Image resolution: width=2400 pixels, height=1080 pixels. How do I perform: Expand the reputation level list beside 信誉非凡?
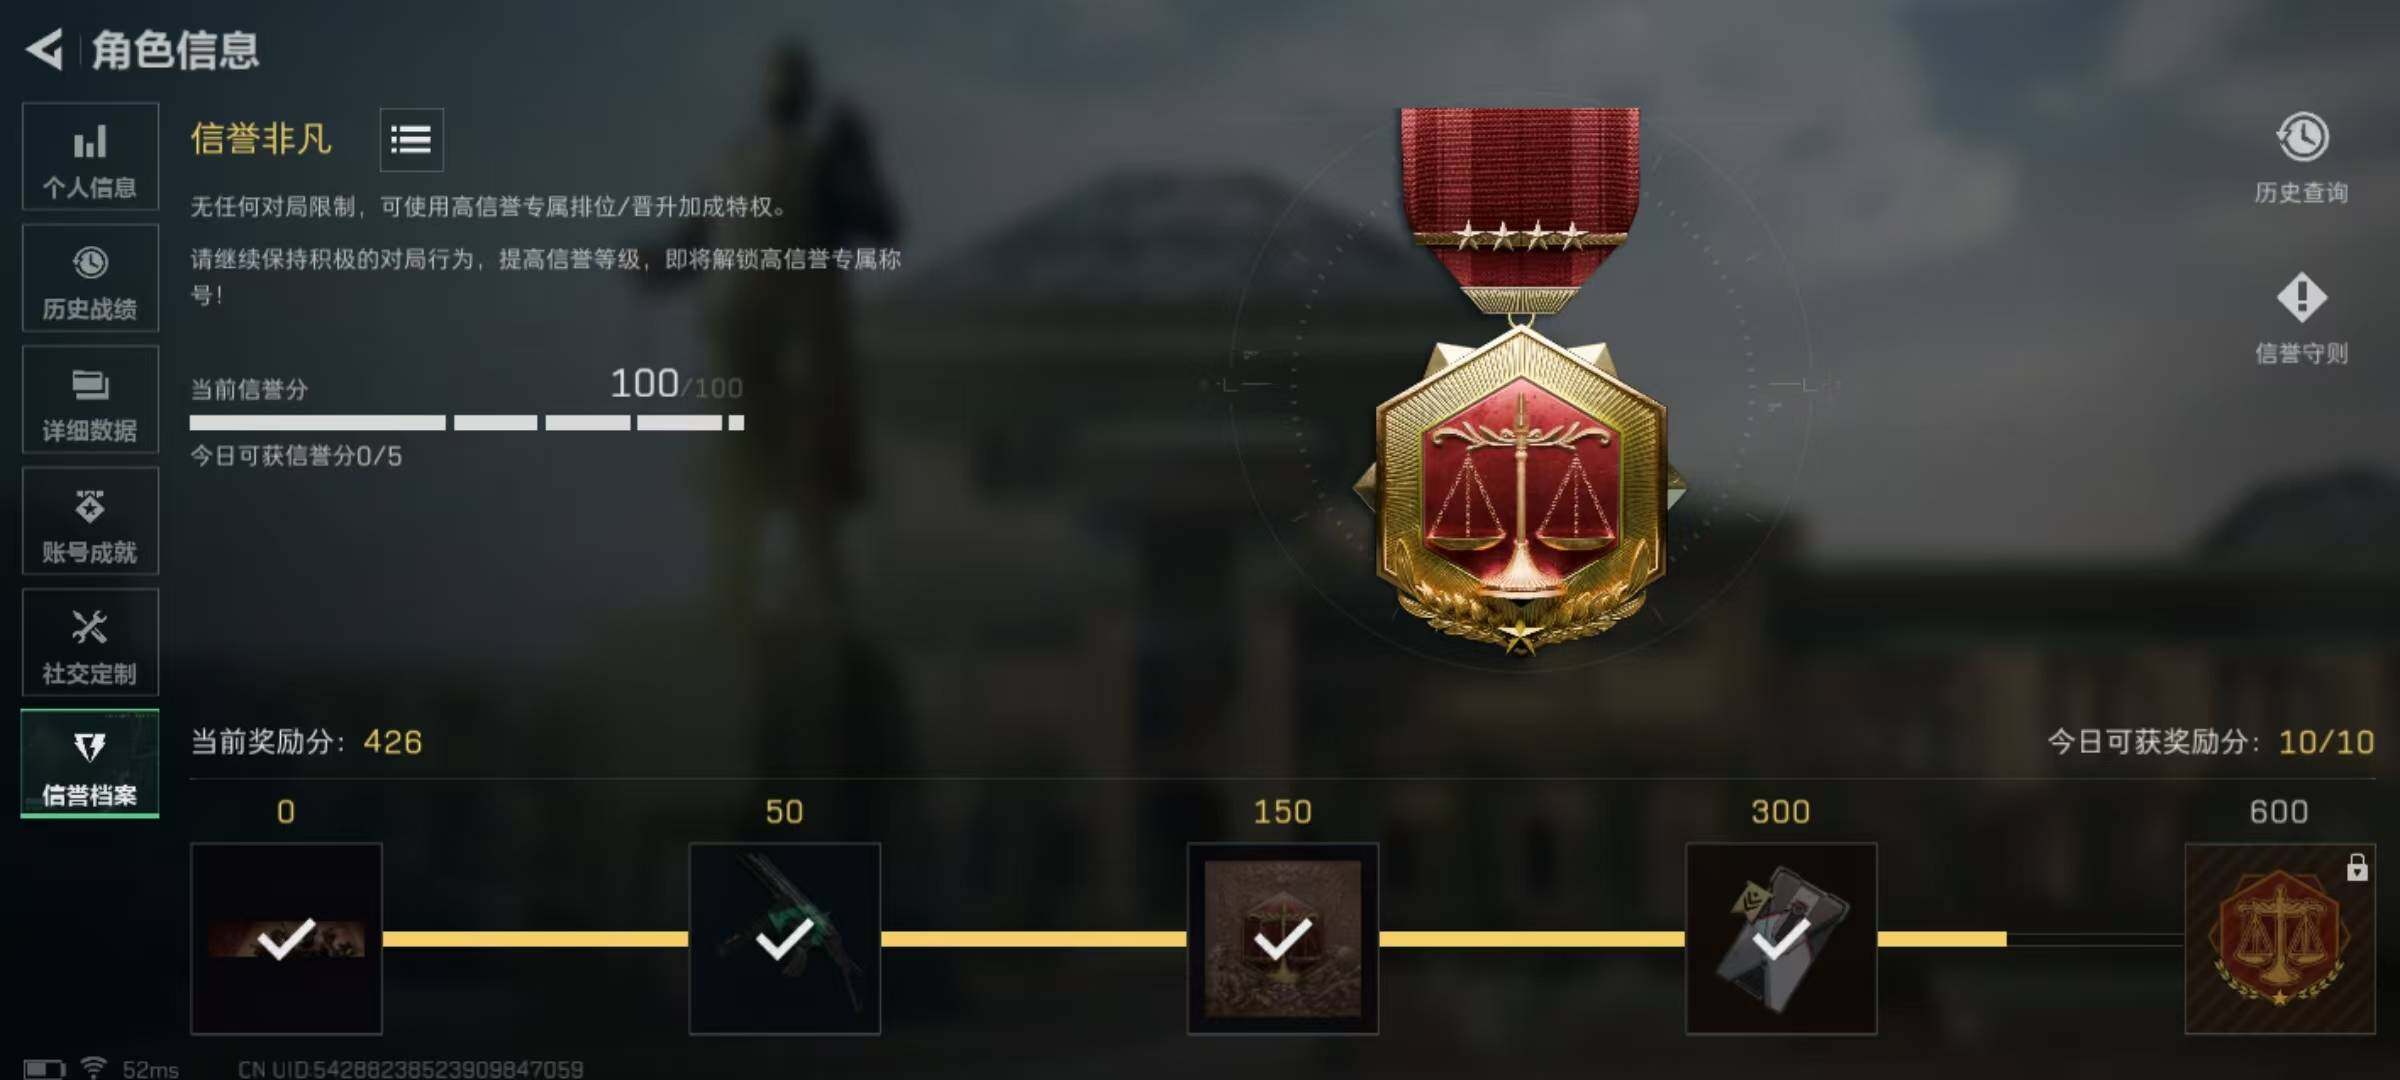tap(411, 140)
